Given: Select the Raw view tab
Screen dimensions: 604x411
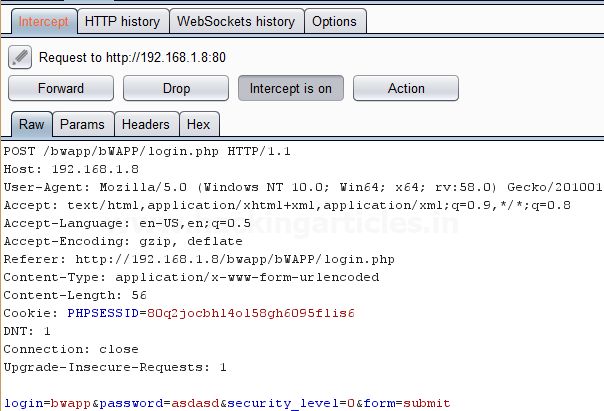Looking at the screenshot, I should click(x=32, y=124).
